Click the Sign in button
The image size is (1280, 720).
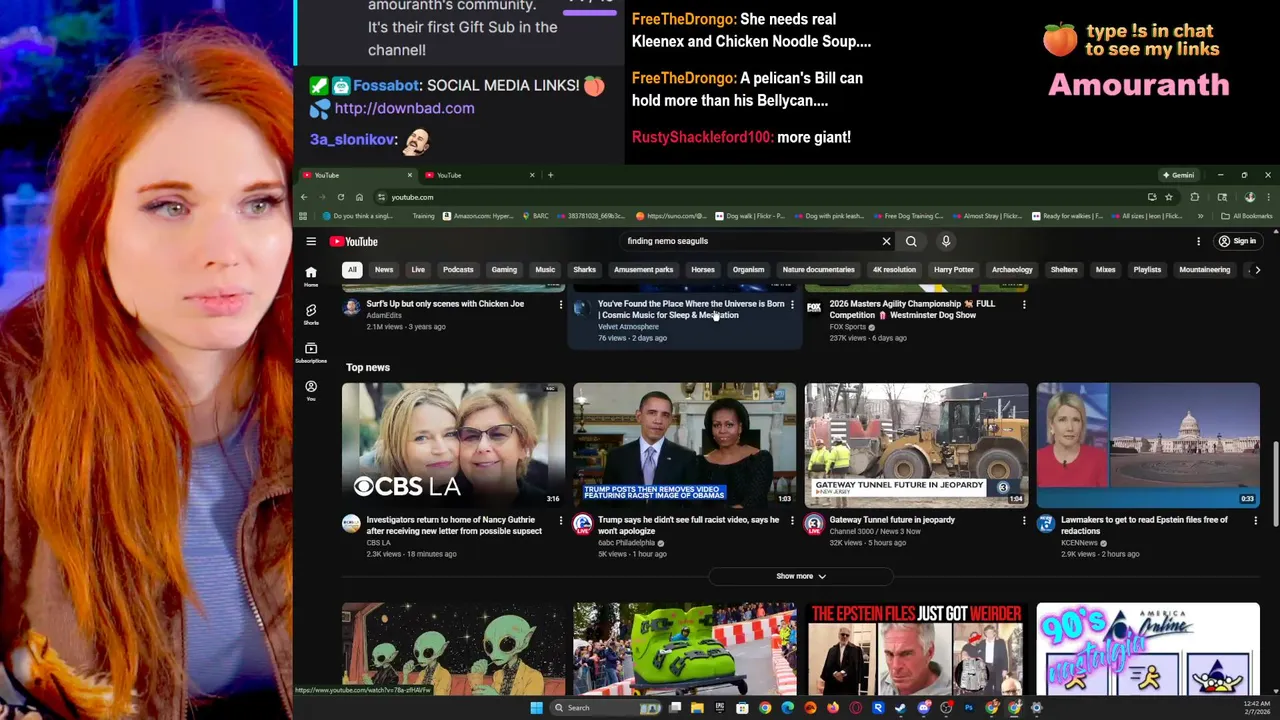click(1237, 241)
